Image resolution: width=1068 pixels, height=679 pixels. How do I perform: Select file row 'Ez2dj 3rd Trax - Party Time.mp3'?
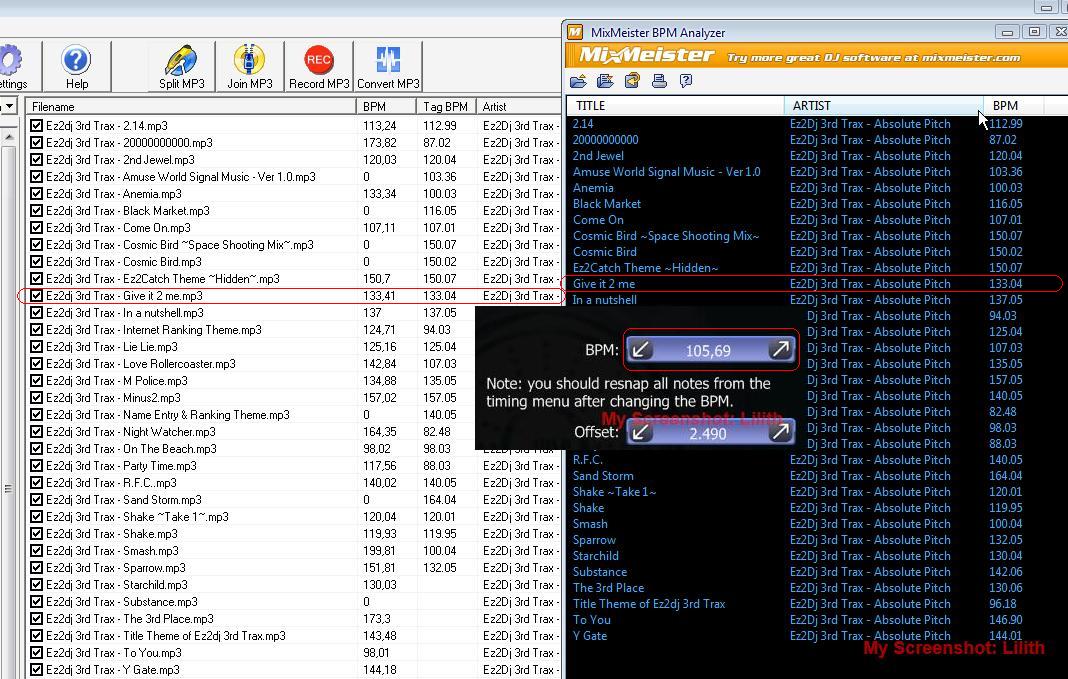(121, 466)
